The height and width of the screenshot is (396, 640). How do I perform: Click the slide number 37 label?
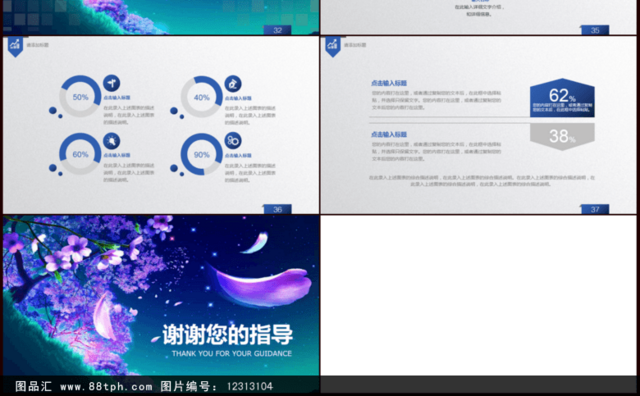click(x=595, y=209)
